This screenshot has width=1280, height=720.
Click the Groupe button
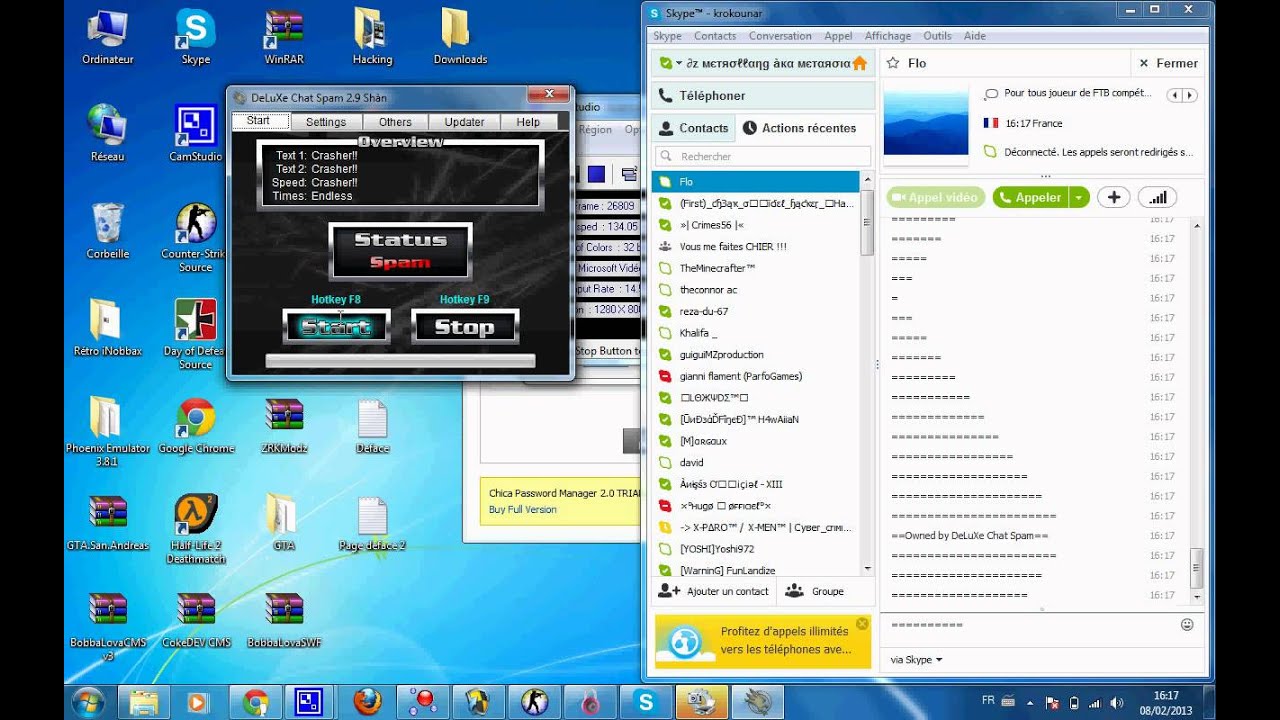tap(815, 591)
